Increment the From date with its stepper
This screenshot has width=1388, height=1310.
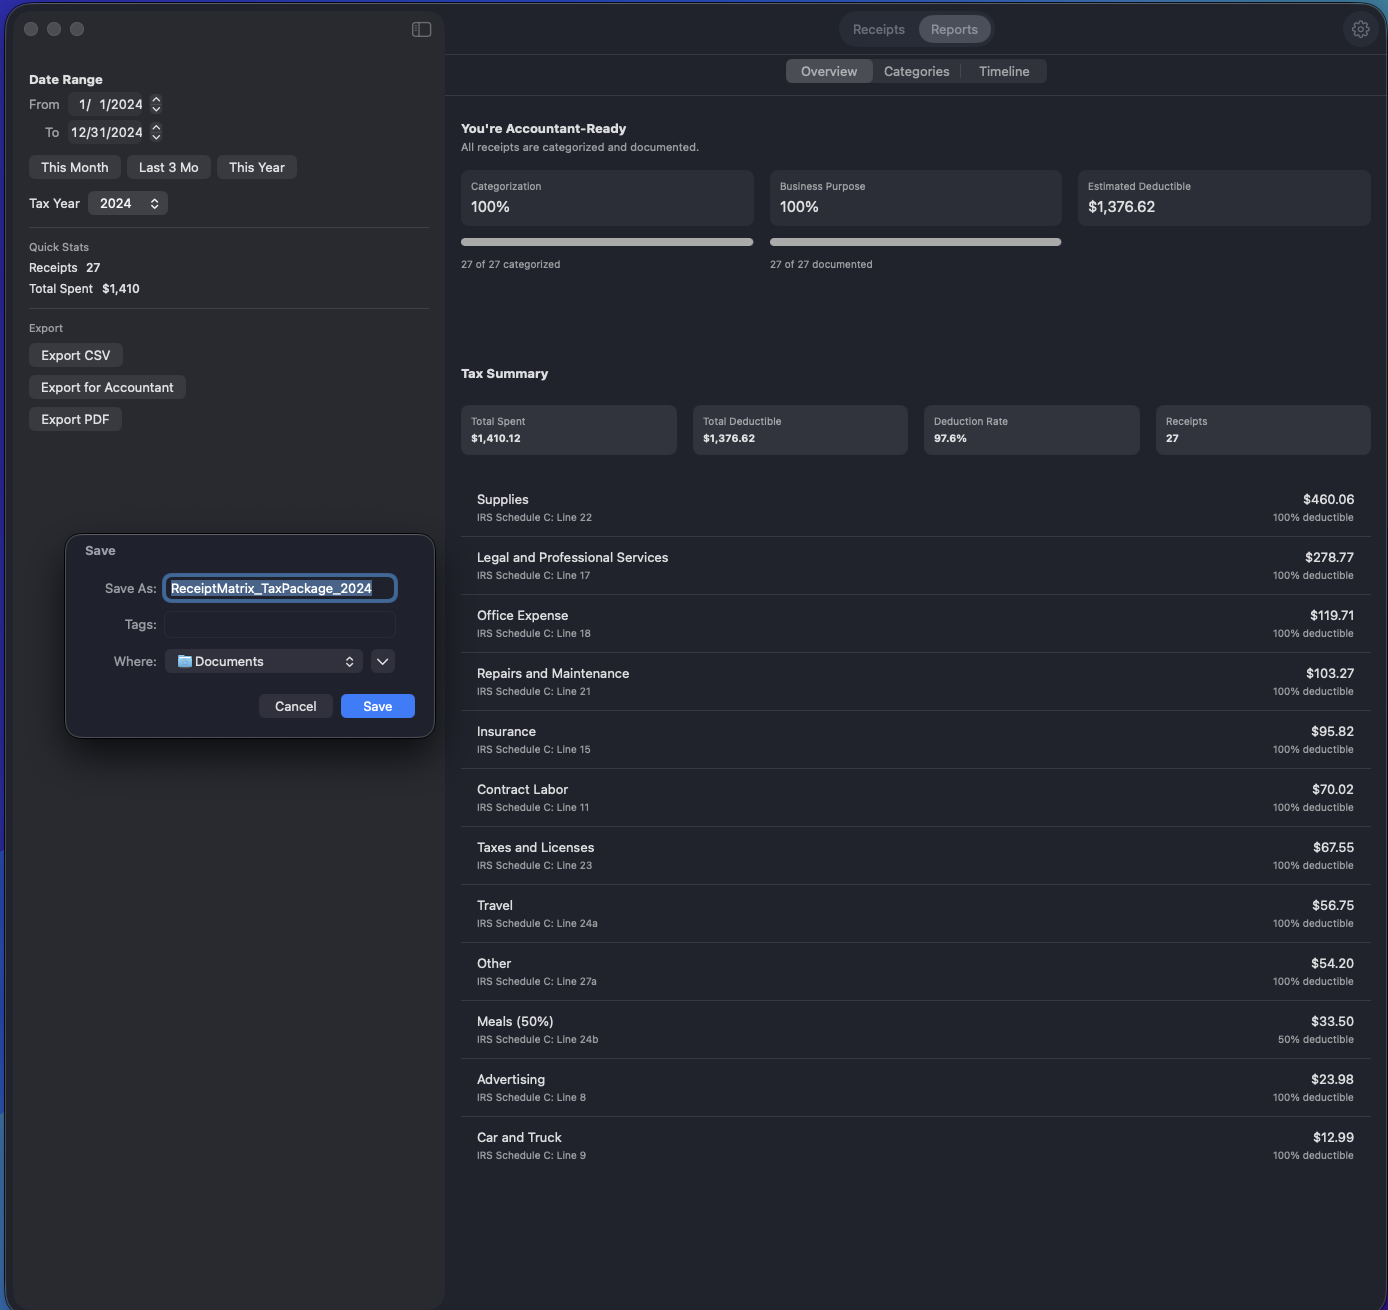(x=156, y=99)
